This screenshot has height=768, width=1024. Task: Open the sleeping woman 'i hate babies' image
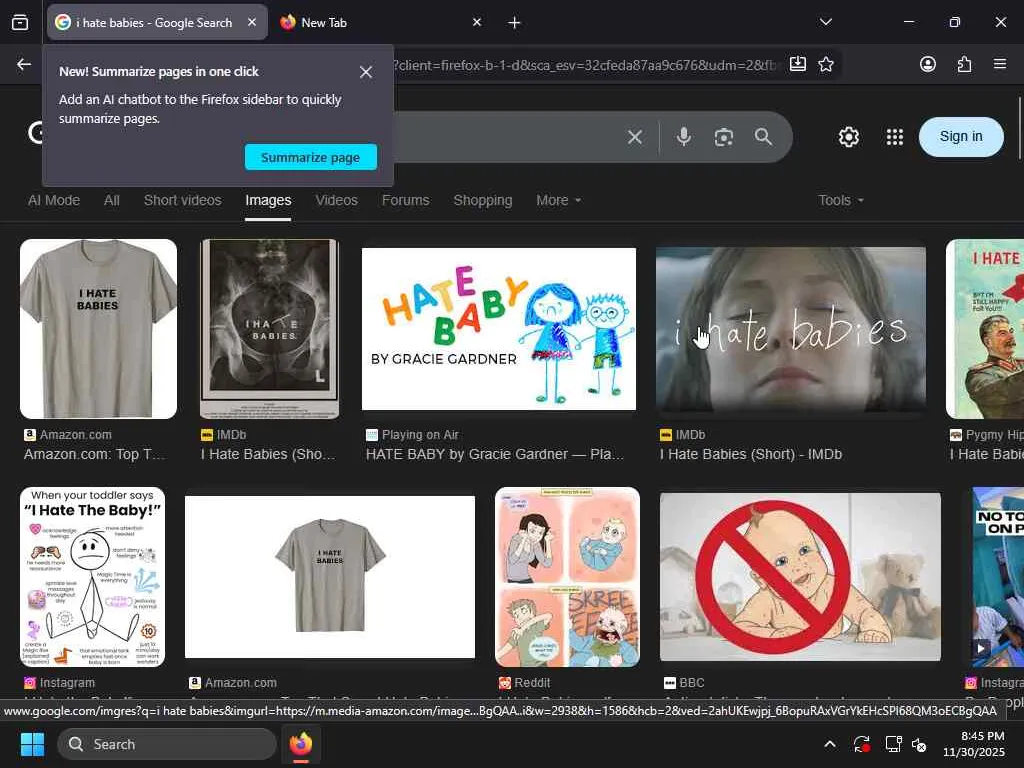791,329
